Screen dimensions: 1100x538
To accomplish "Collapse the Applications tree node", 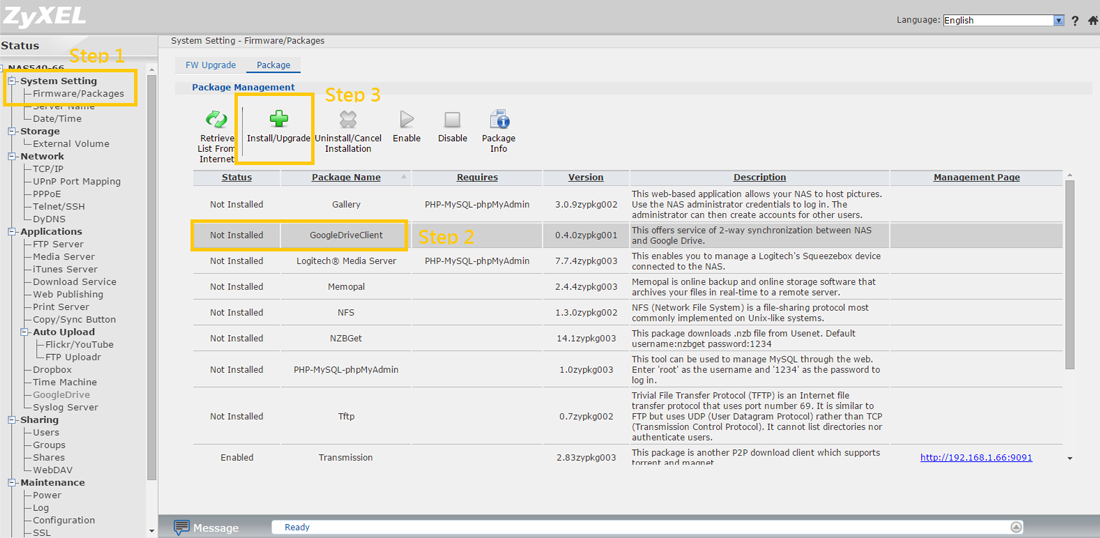I will click(12, 231).
